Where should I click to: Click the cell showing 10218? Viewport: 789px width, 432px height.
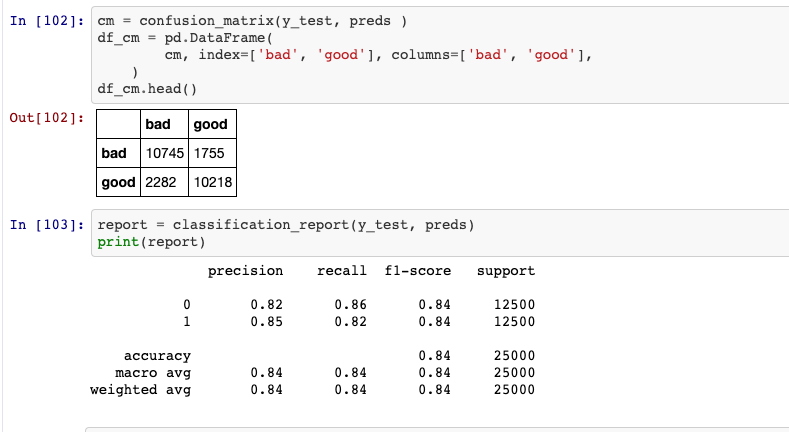click(212, 182)
